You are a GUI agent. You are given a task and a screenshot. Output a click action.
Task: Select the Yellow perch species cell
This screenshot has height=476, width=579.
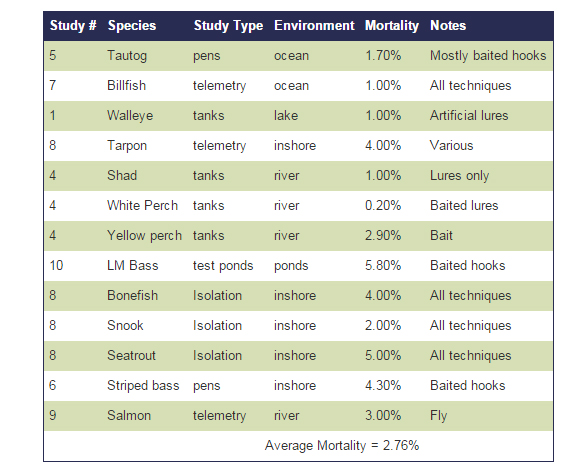[x=144, y=236]
